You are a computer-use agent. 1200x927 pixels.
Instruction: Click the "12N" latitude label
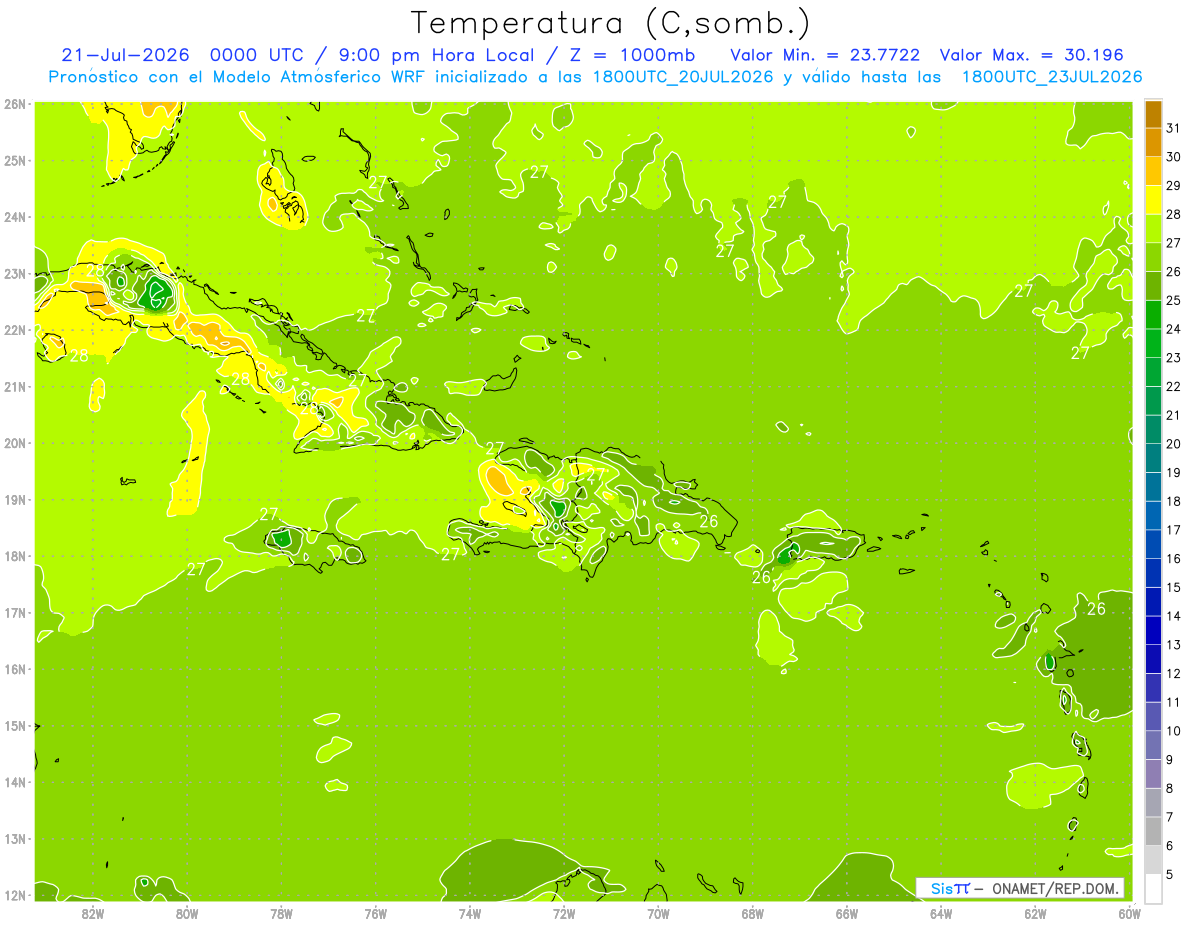click(15, 895)
